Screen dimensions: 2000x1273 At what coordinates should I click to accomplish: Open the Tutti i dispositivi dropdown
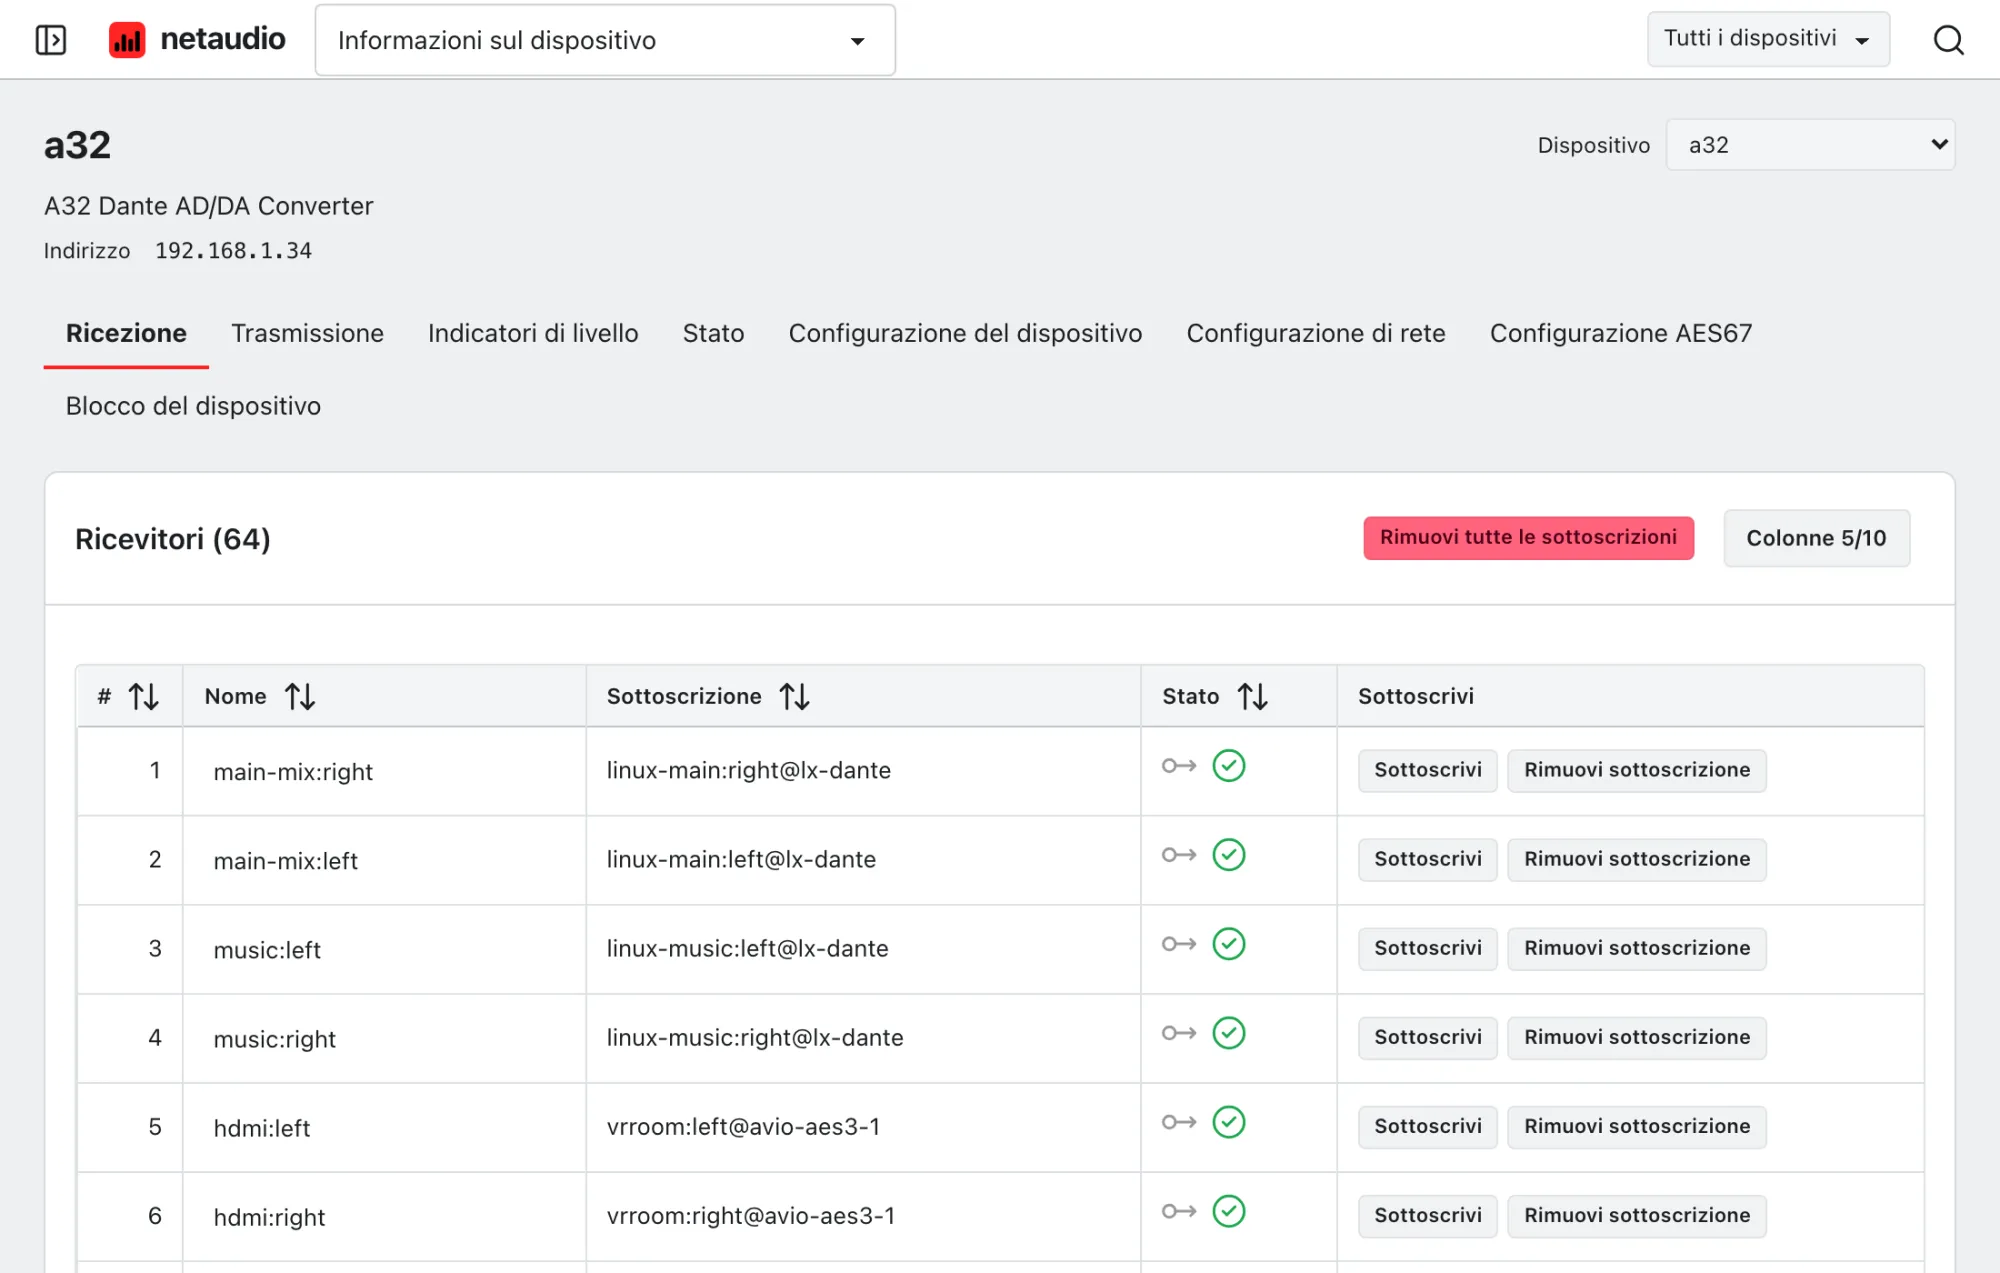click(1768, 39)
